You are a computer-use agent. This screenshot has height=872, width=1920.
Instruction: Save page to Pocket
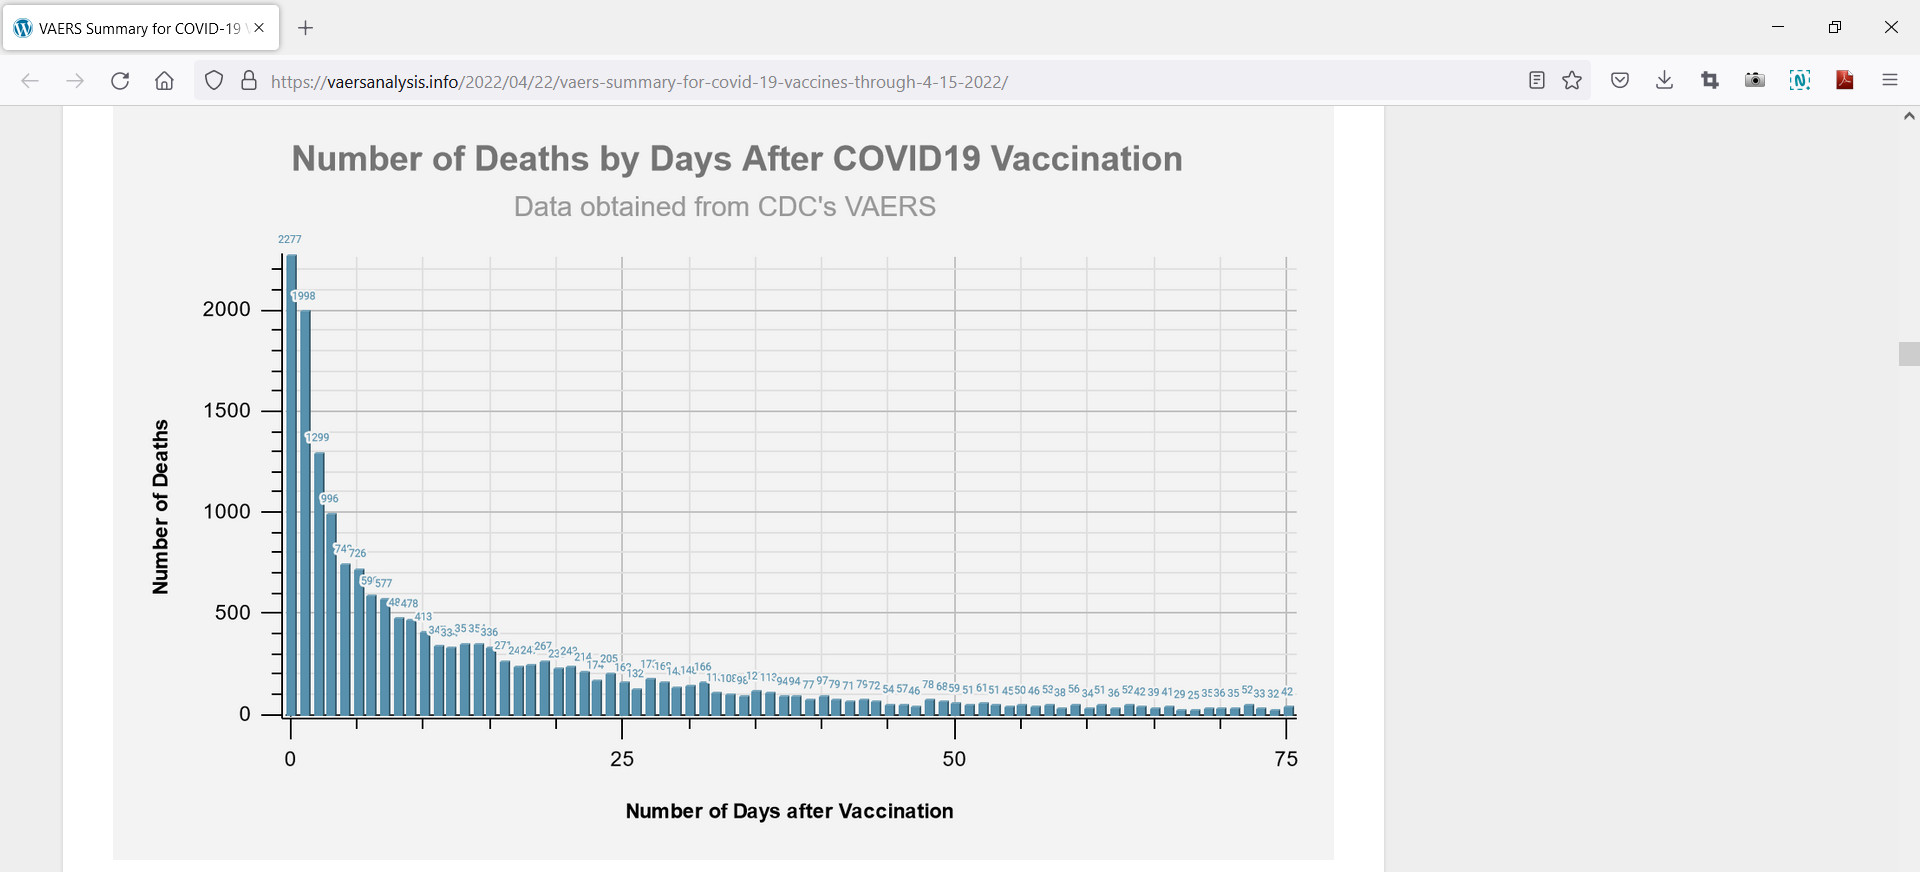tap(1620, 81)
